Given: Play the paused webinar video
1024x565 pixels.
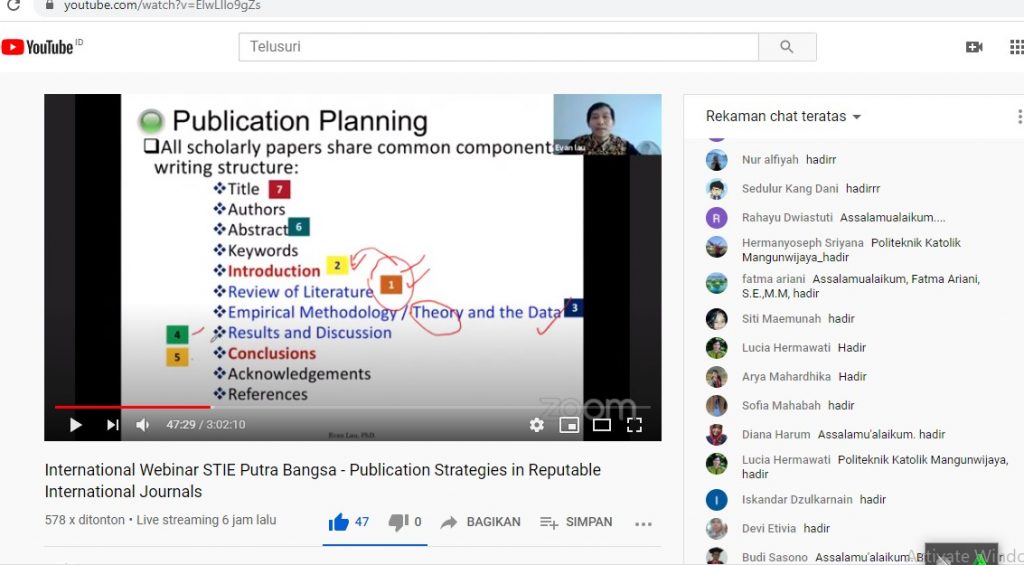Looking at the screenshot, I should pos(75,425).
